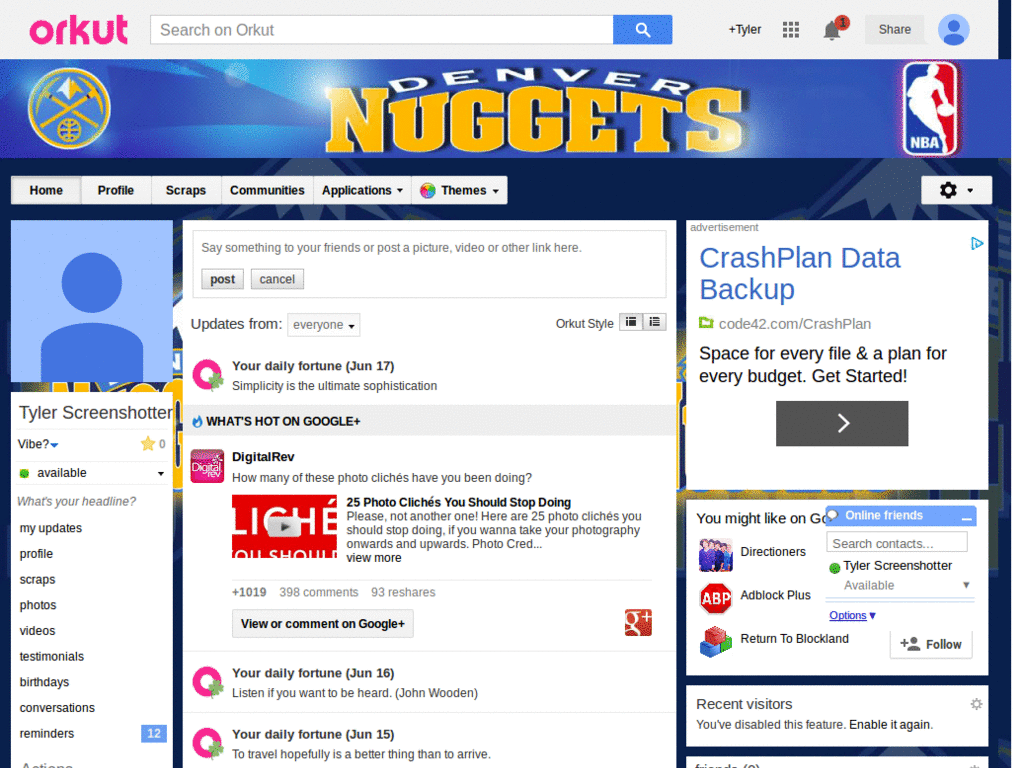The width and height of the screenshot is (1024, 768).
Task: Open the CrashPlan Data Backup ad title
Action: (800, 274)
